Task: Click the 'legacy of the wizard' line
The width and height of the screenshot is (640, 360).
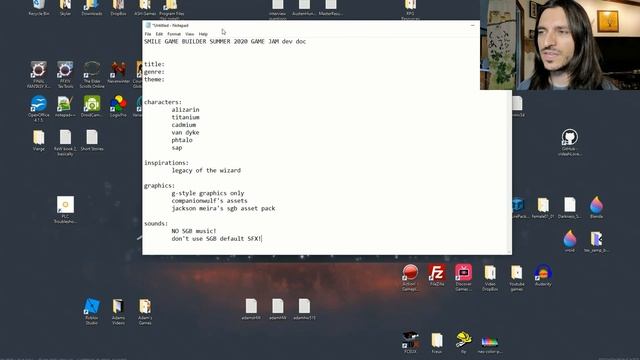Action: point(206,170)
